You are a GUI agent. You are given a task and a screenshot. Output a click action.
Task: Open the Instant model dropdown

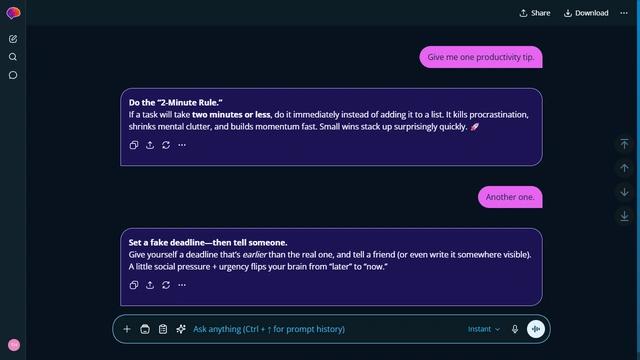coord(484,329)
